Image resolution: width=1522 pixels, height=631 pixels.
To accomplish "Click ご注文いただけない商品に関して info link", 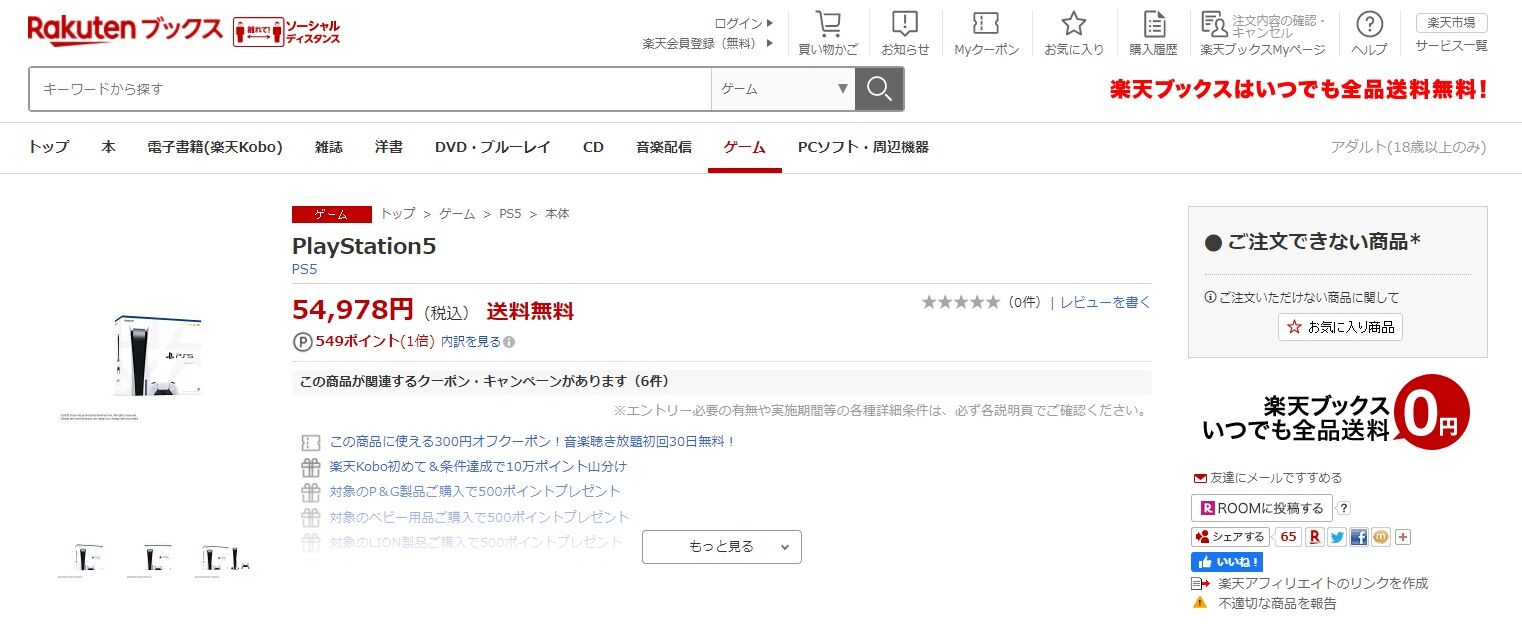I will [1303, 297].
